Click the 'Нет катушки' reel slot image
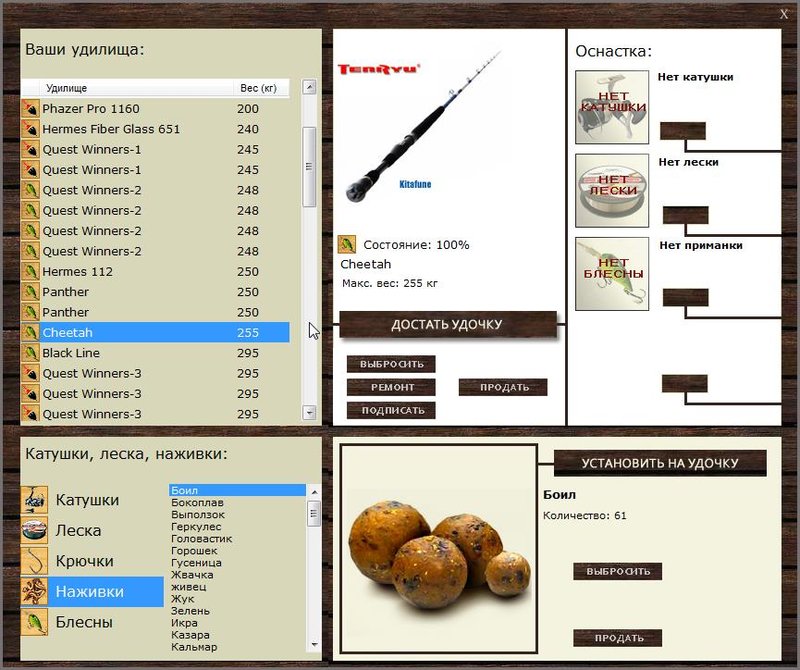 pos(612,107)
